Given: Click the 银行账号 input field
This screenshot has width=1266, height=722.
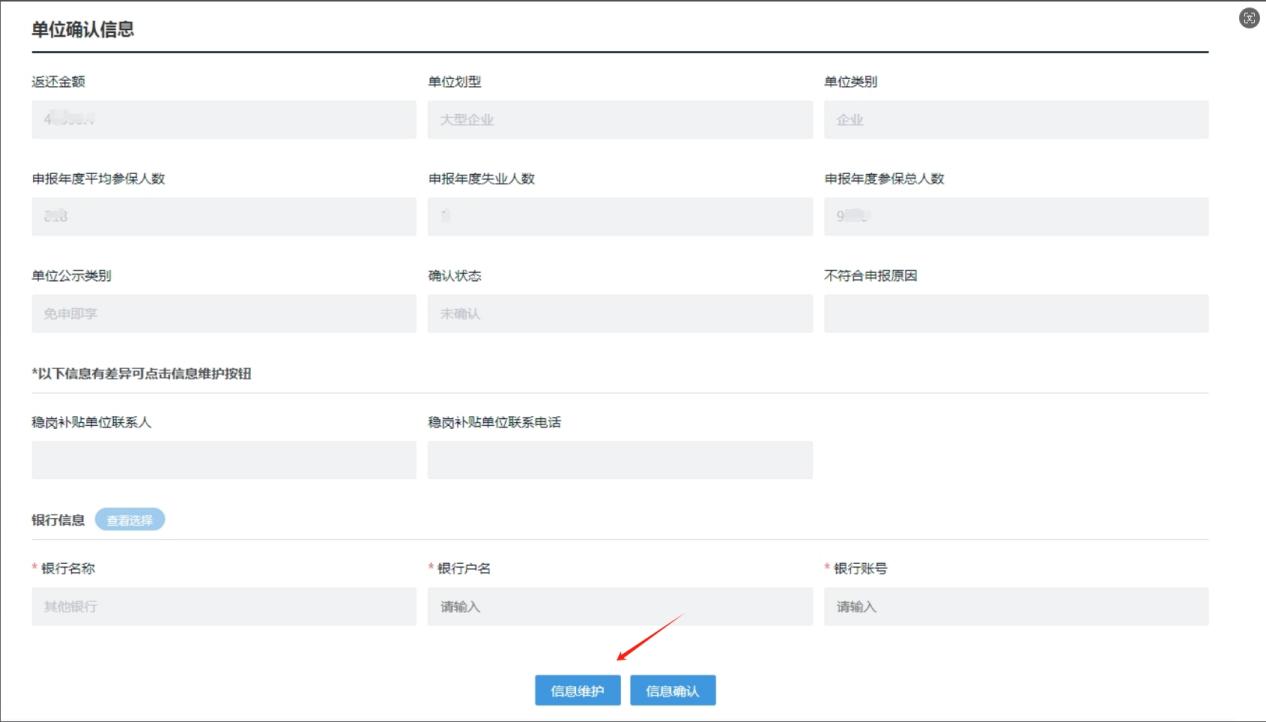Looking at the screenshot, I should click(1015, 607).
